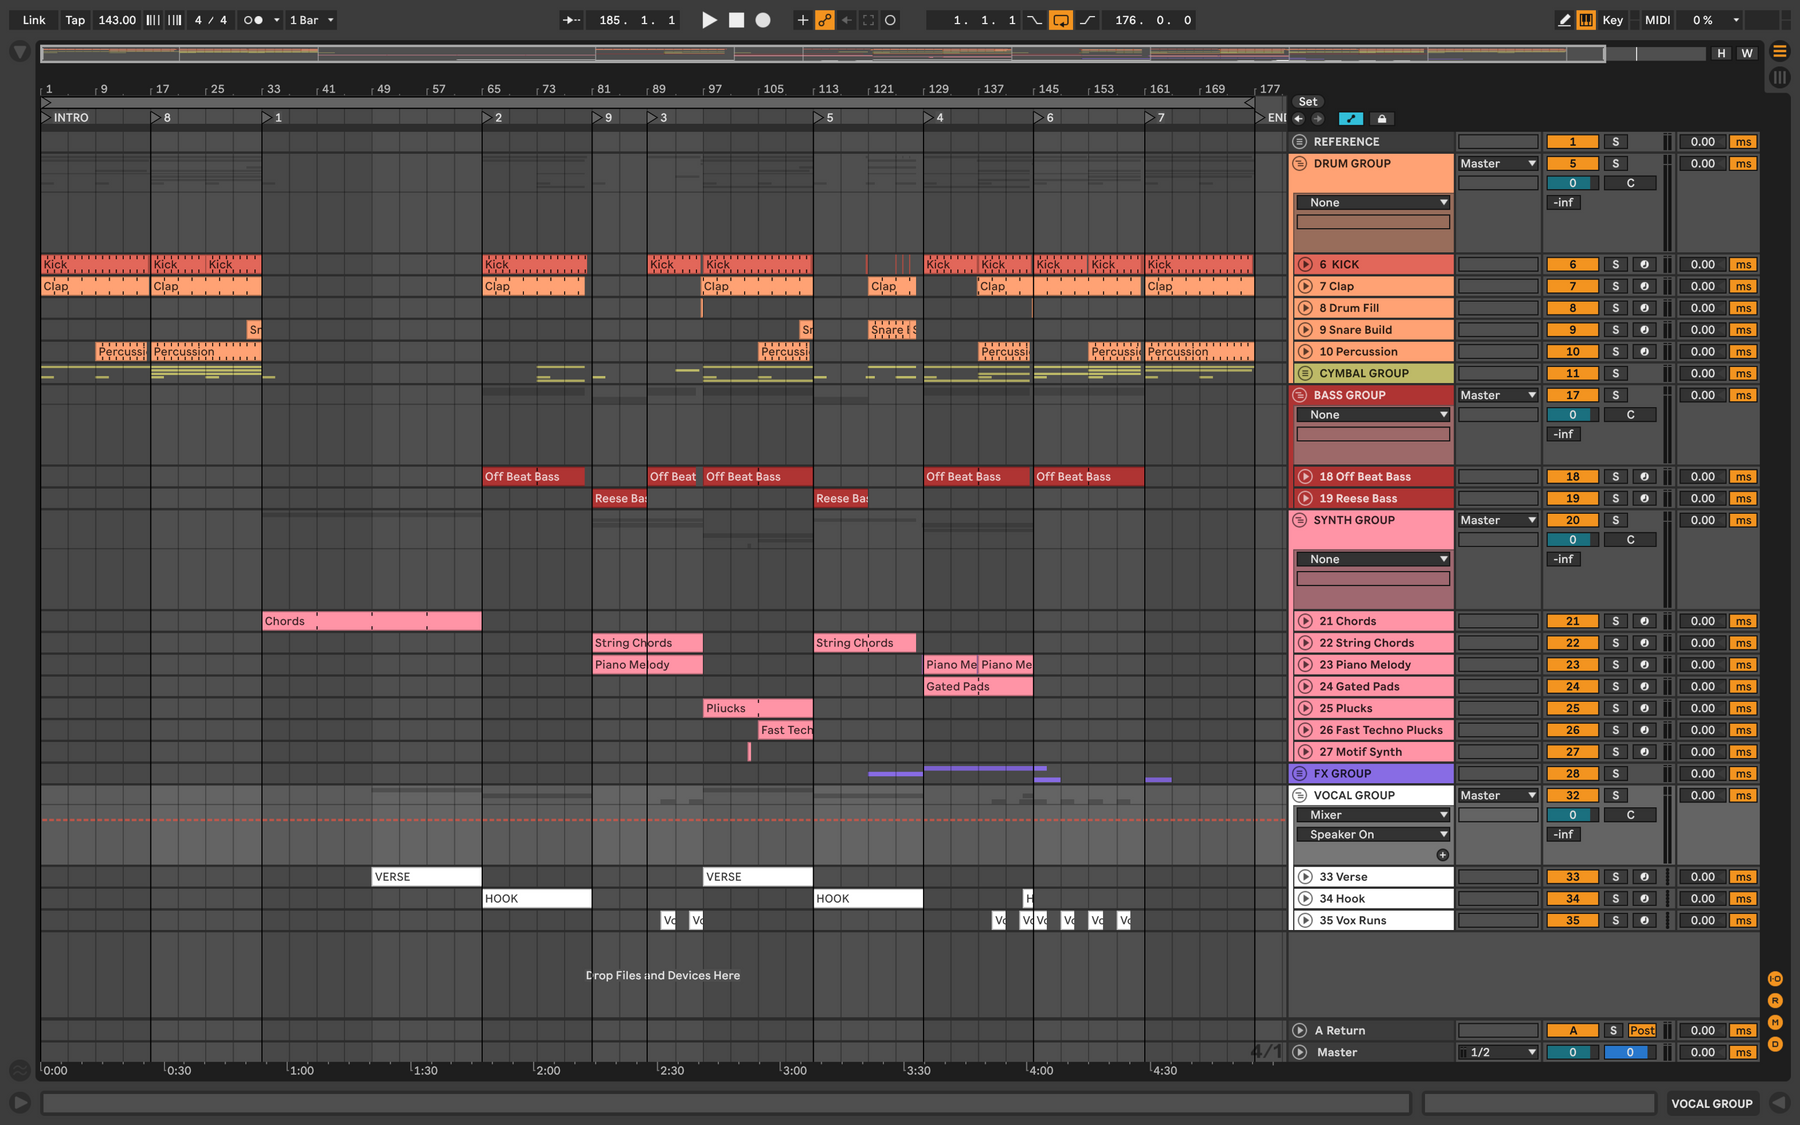Click the Lock Envelopes padlock icon
This screenshot has height=1125, width=1800.
[1382, 119]
